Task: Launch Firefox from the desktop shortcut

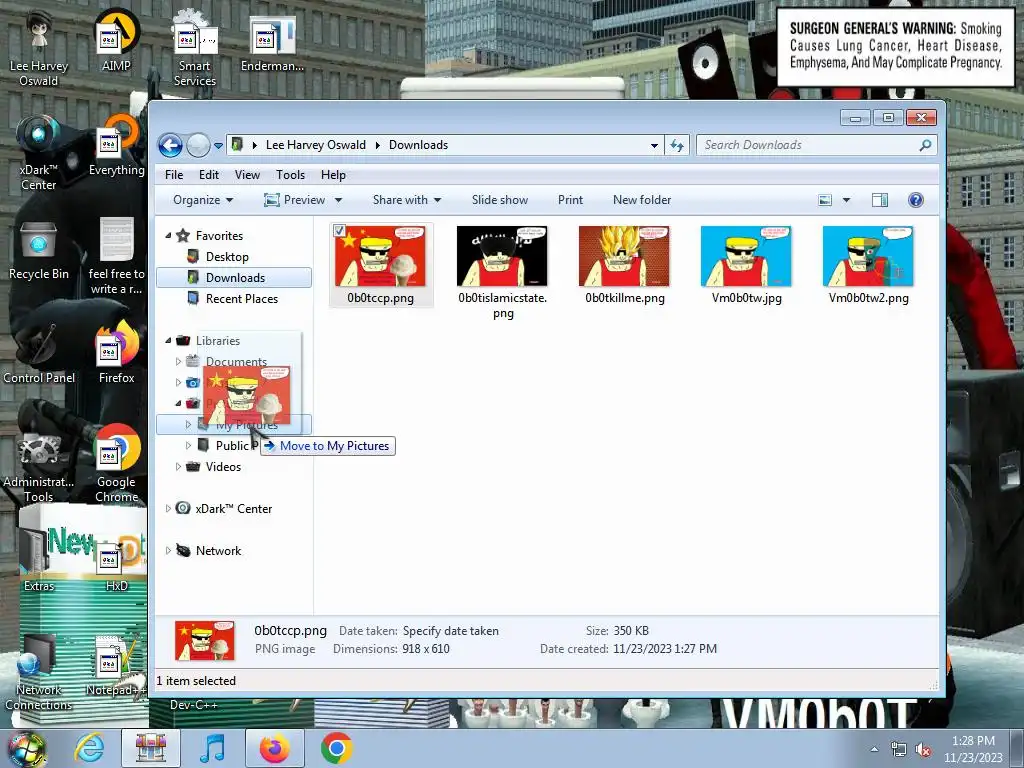Action: click(116, 353)
